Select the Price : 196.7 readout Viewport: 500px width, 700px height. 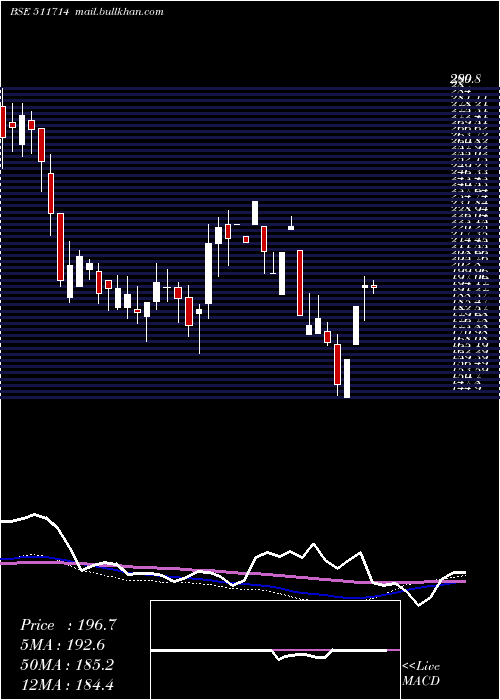[68, 625]
